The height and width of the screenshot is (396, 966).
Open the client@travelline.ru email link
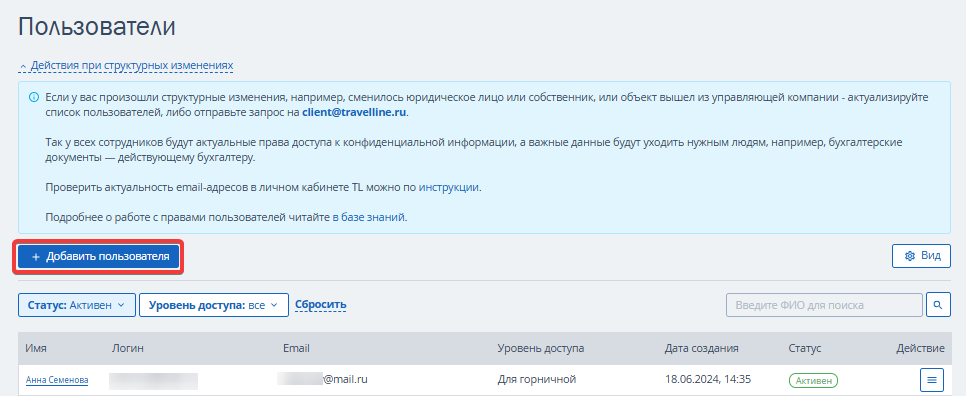[x=354, y=113]
